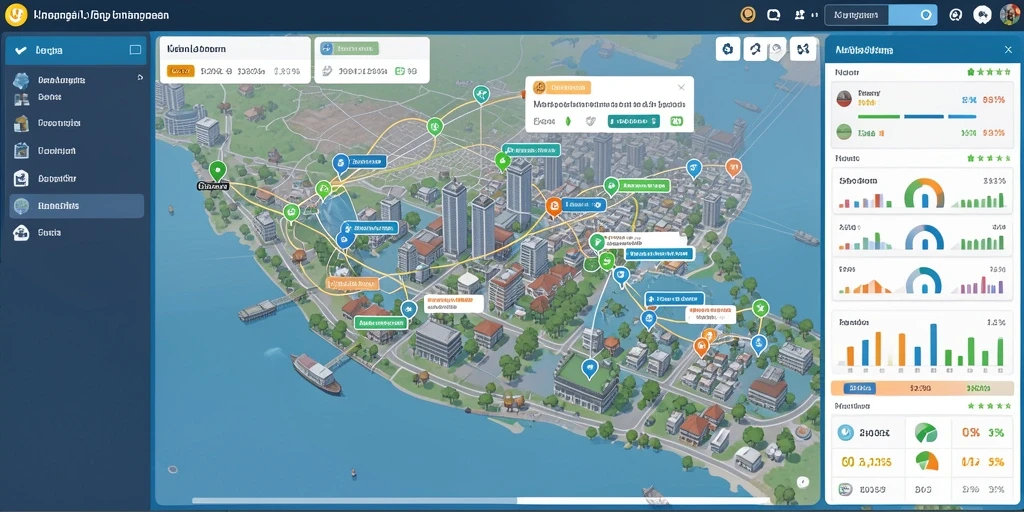This screenshot has height=512, width=1024.
Task: Click the square box icon in sidebar header
Action: [135, 50]
